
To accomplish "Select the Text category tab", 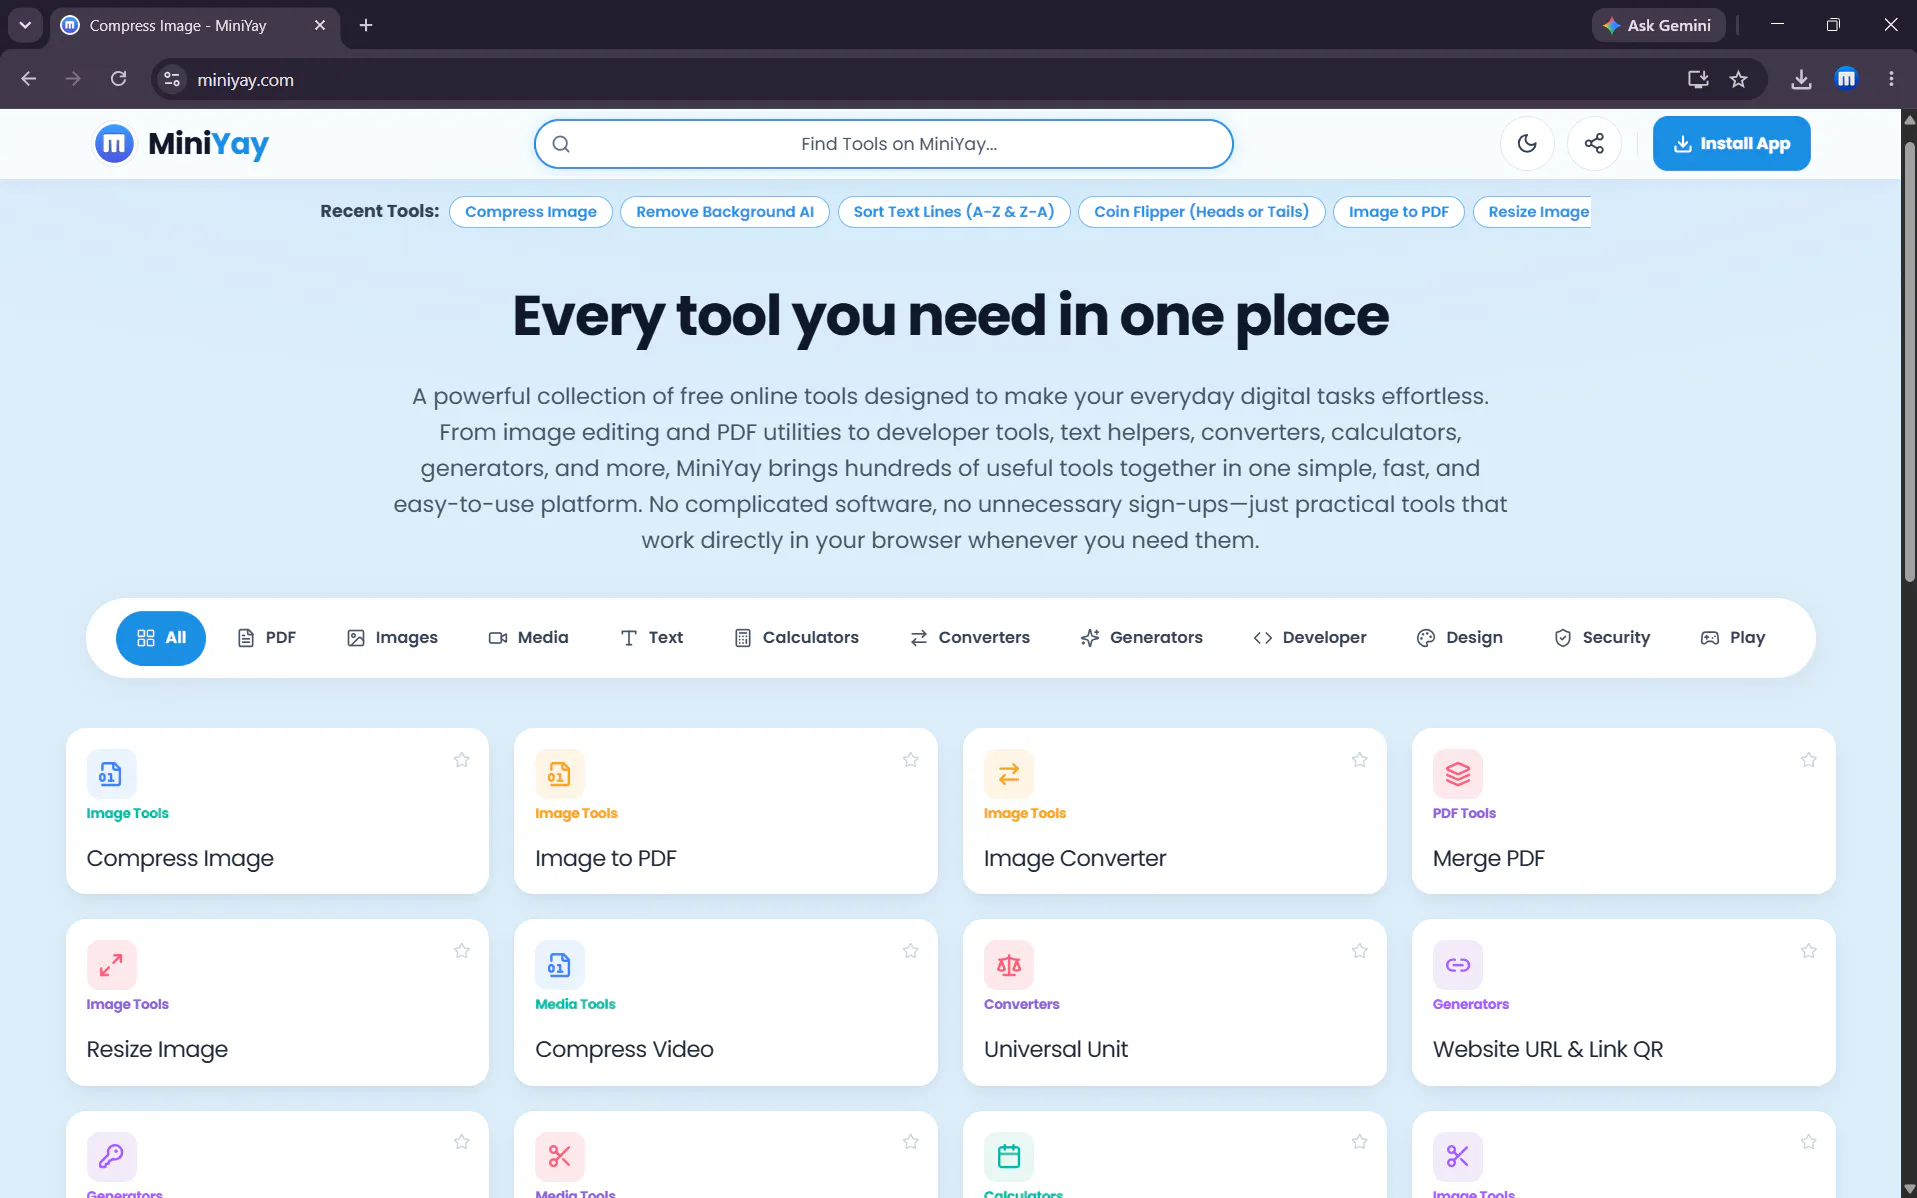I will tap(651, 638).
